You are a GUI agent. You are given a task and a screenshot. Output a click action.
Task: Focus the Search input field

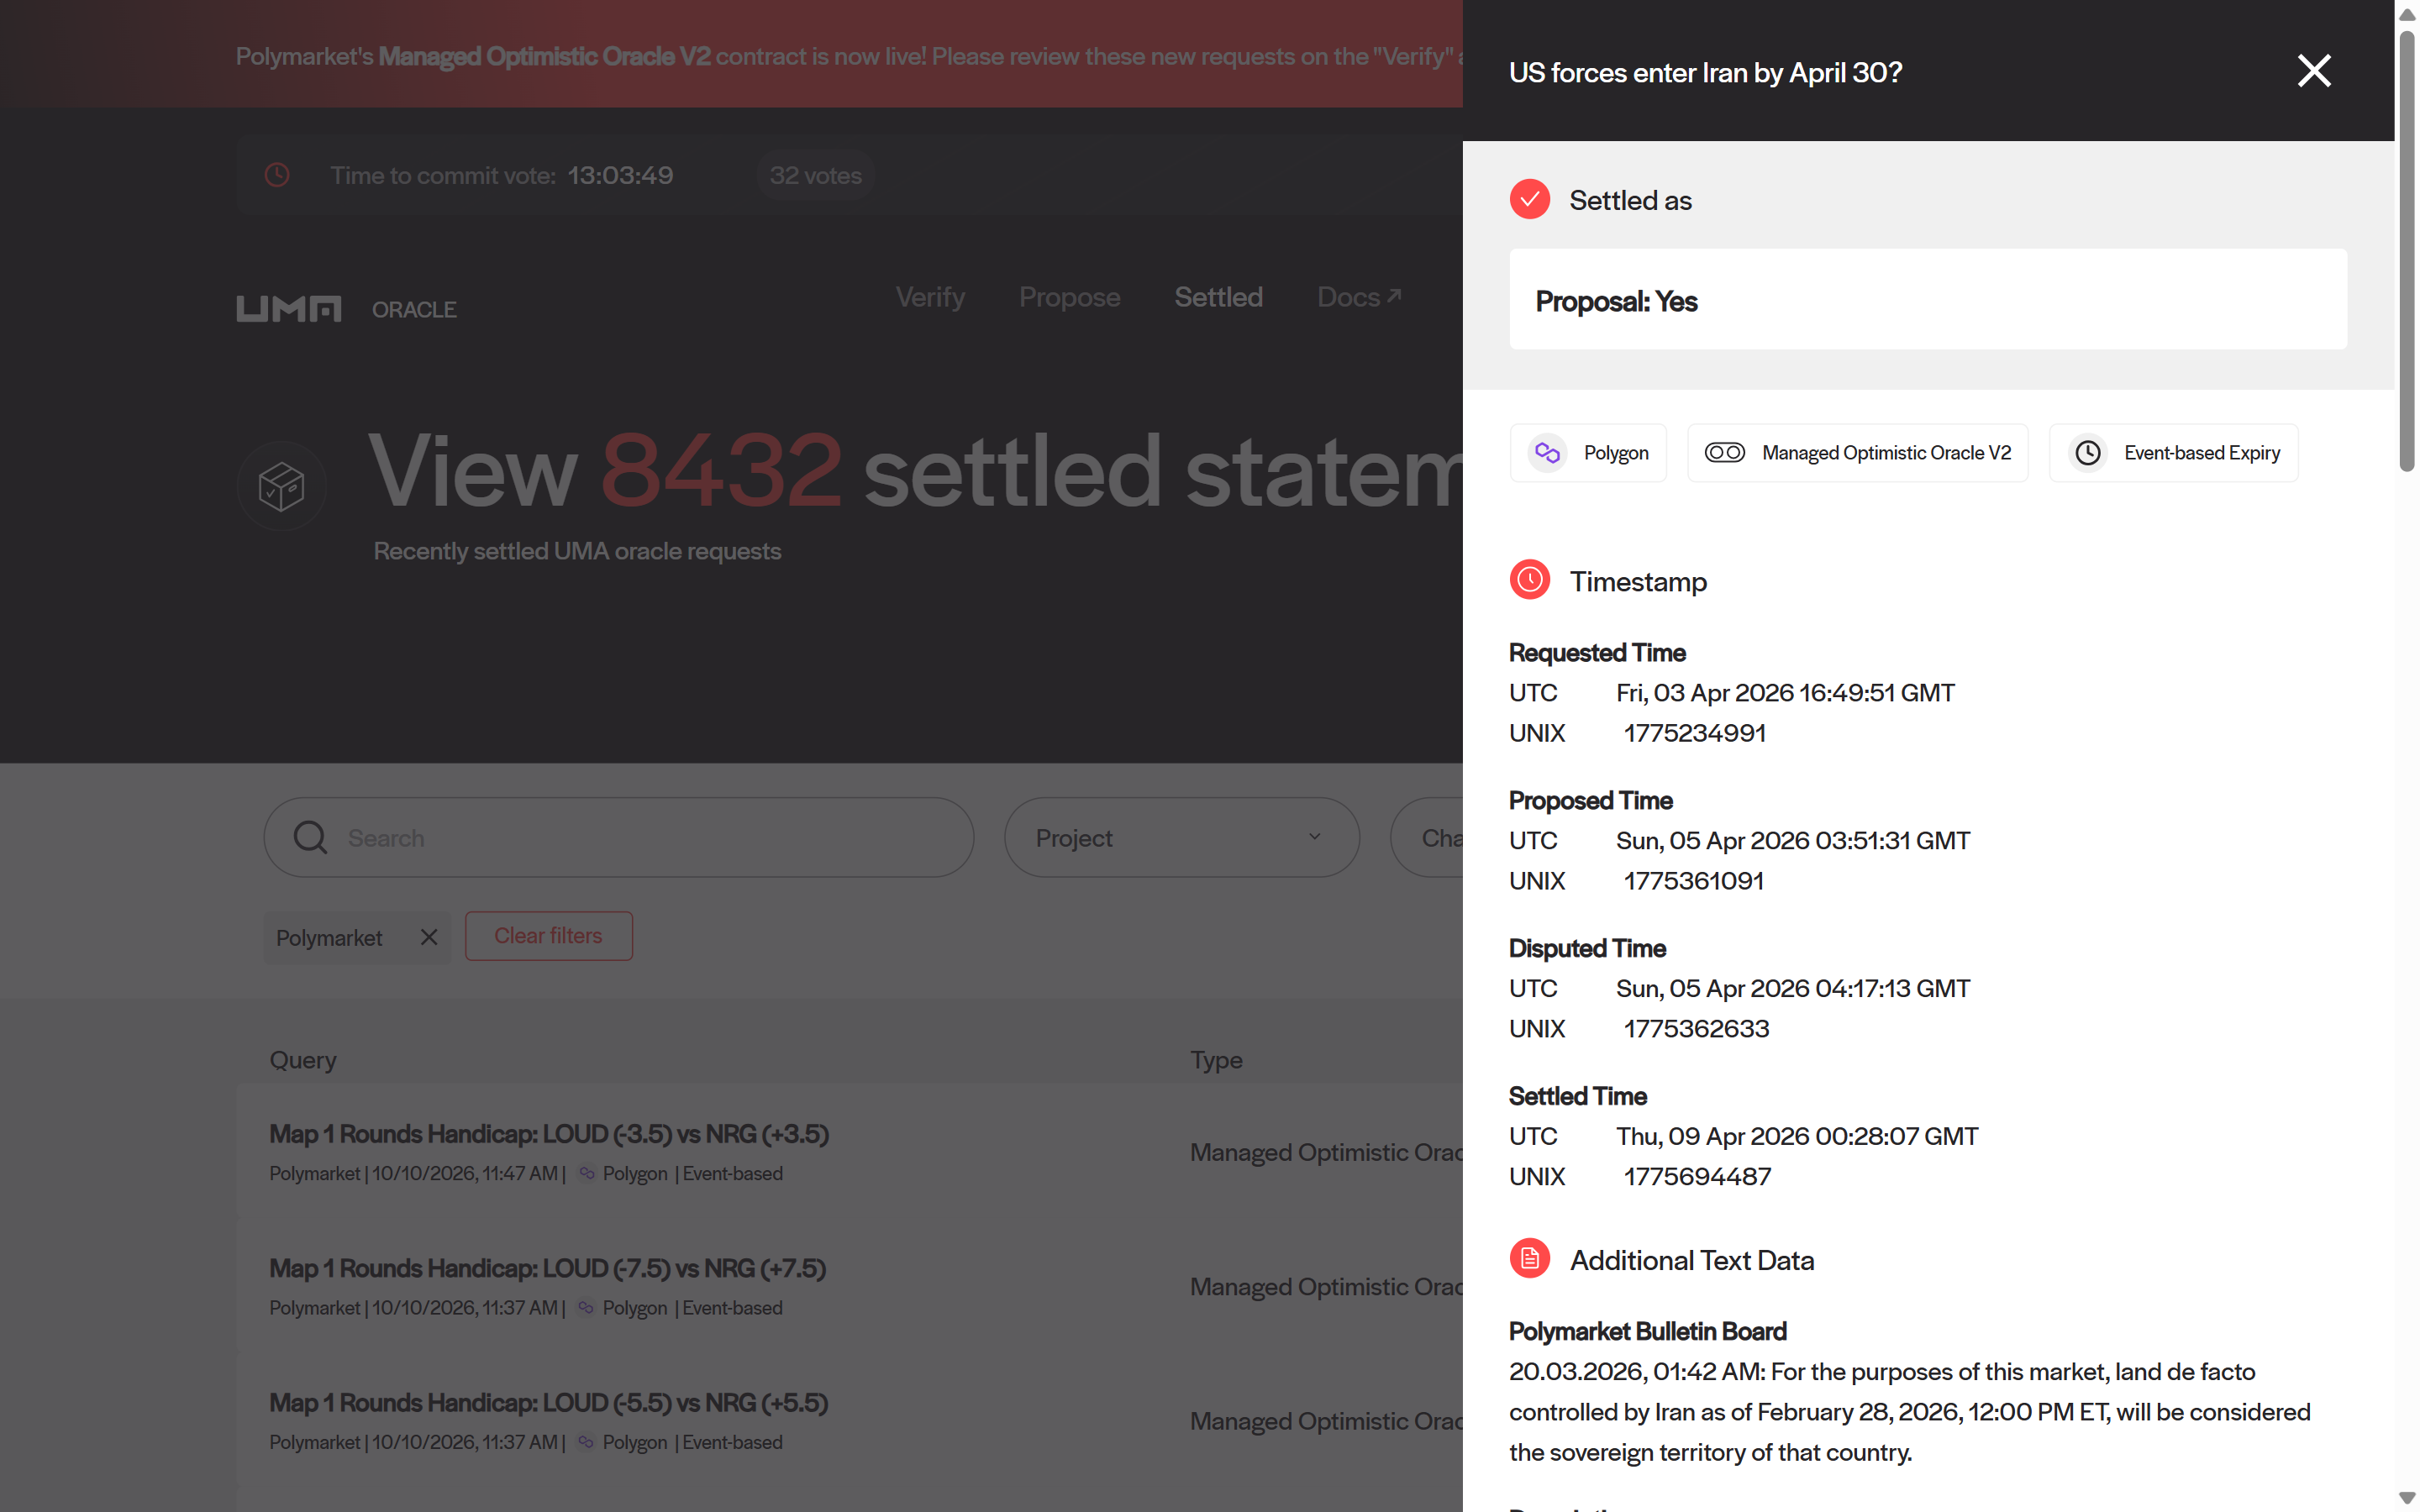tap(618, 837)
